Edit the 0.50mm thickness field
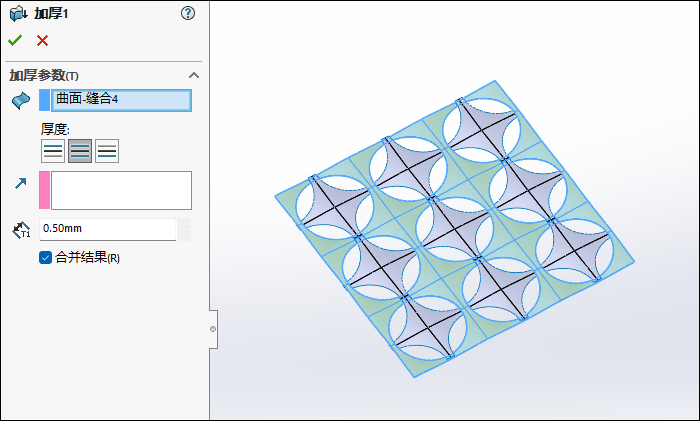This screenshot has width=700, height=421. (x=108, y=229)
